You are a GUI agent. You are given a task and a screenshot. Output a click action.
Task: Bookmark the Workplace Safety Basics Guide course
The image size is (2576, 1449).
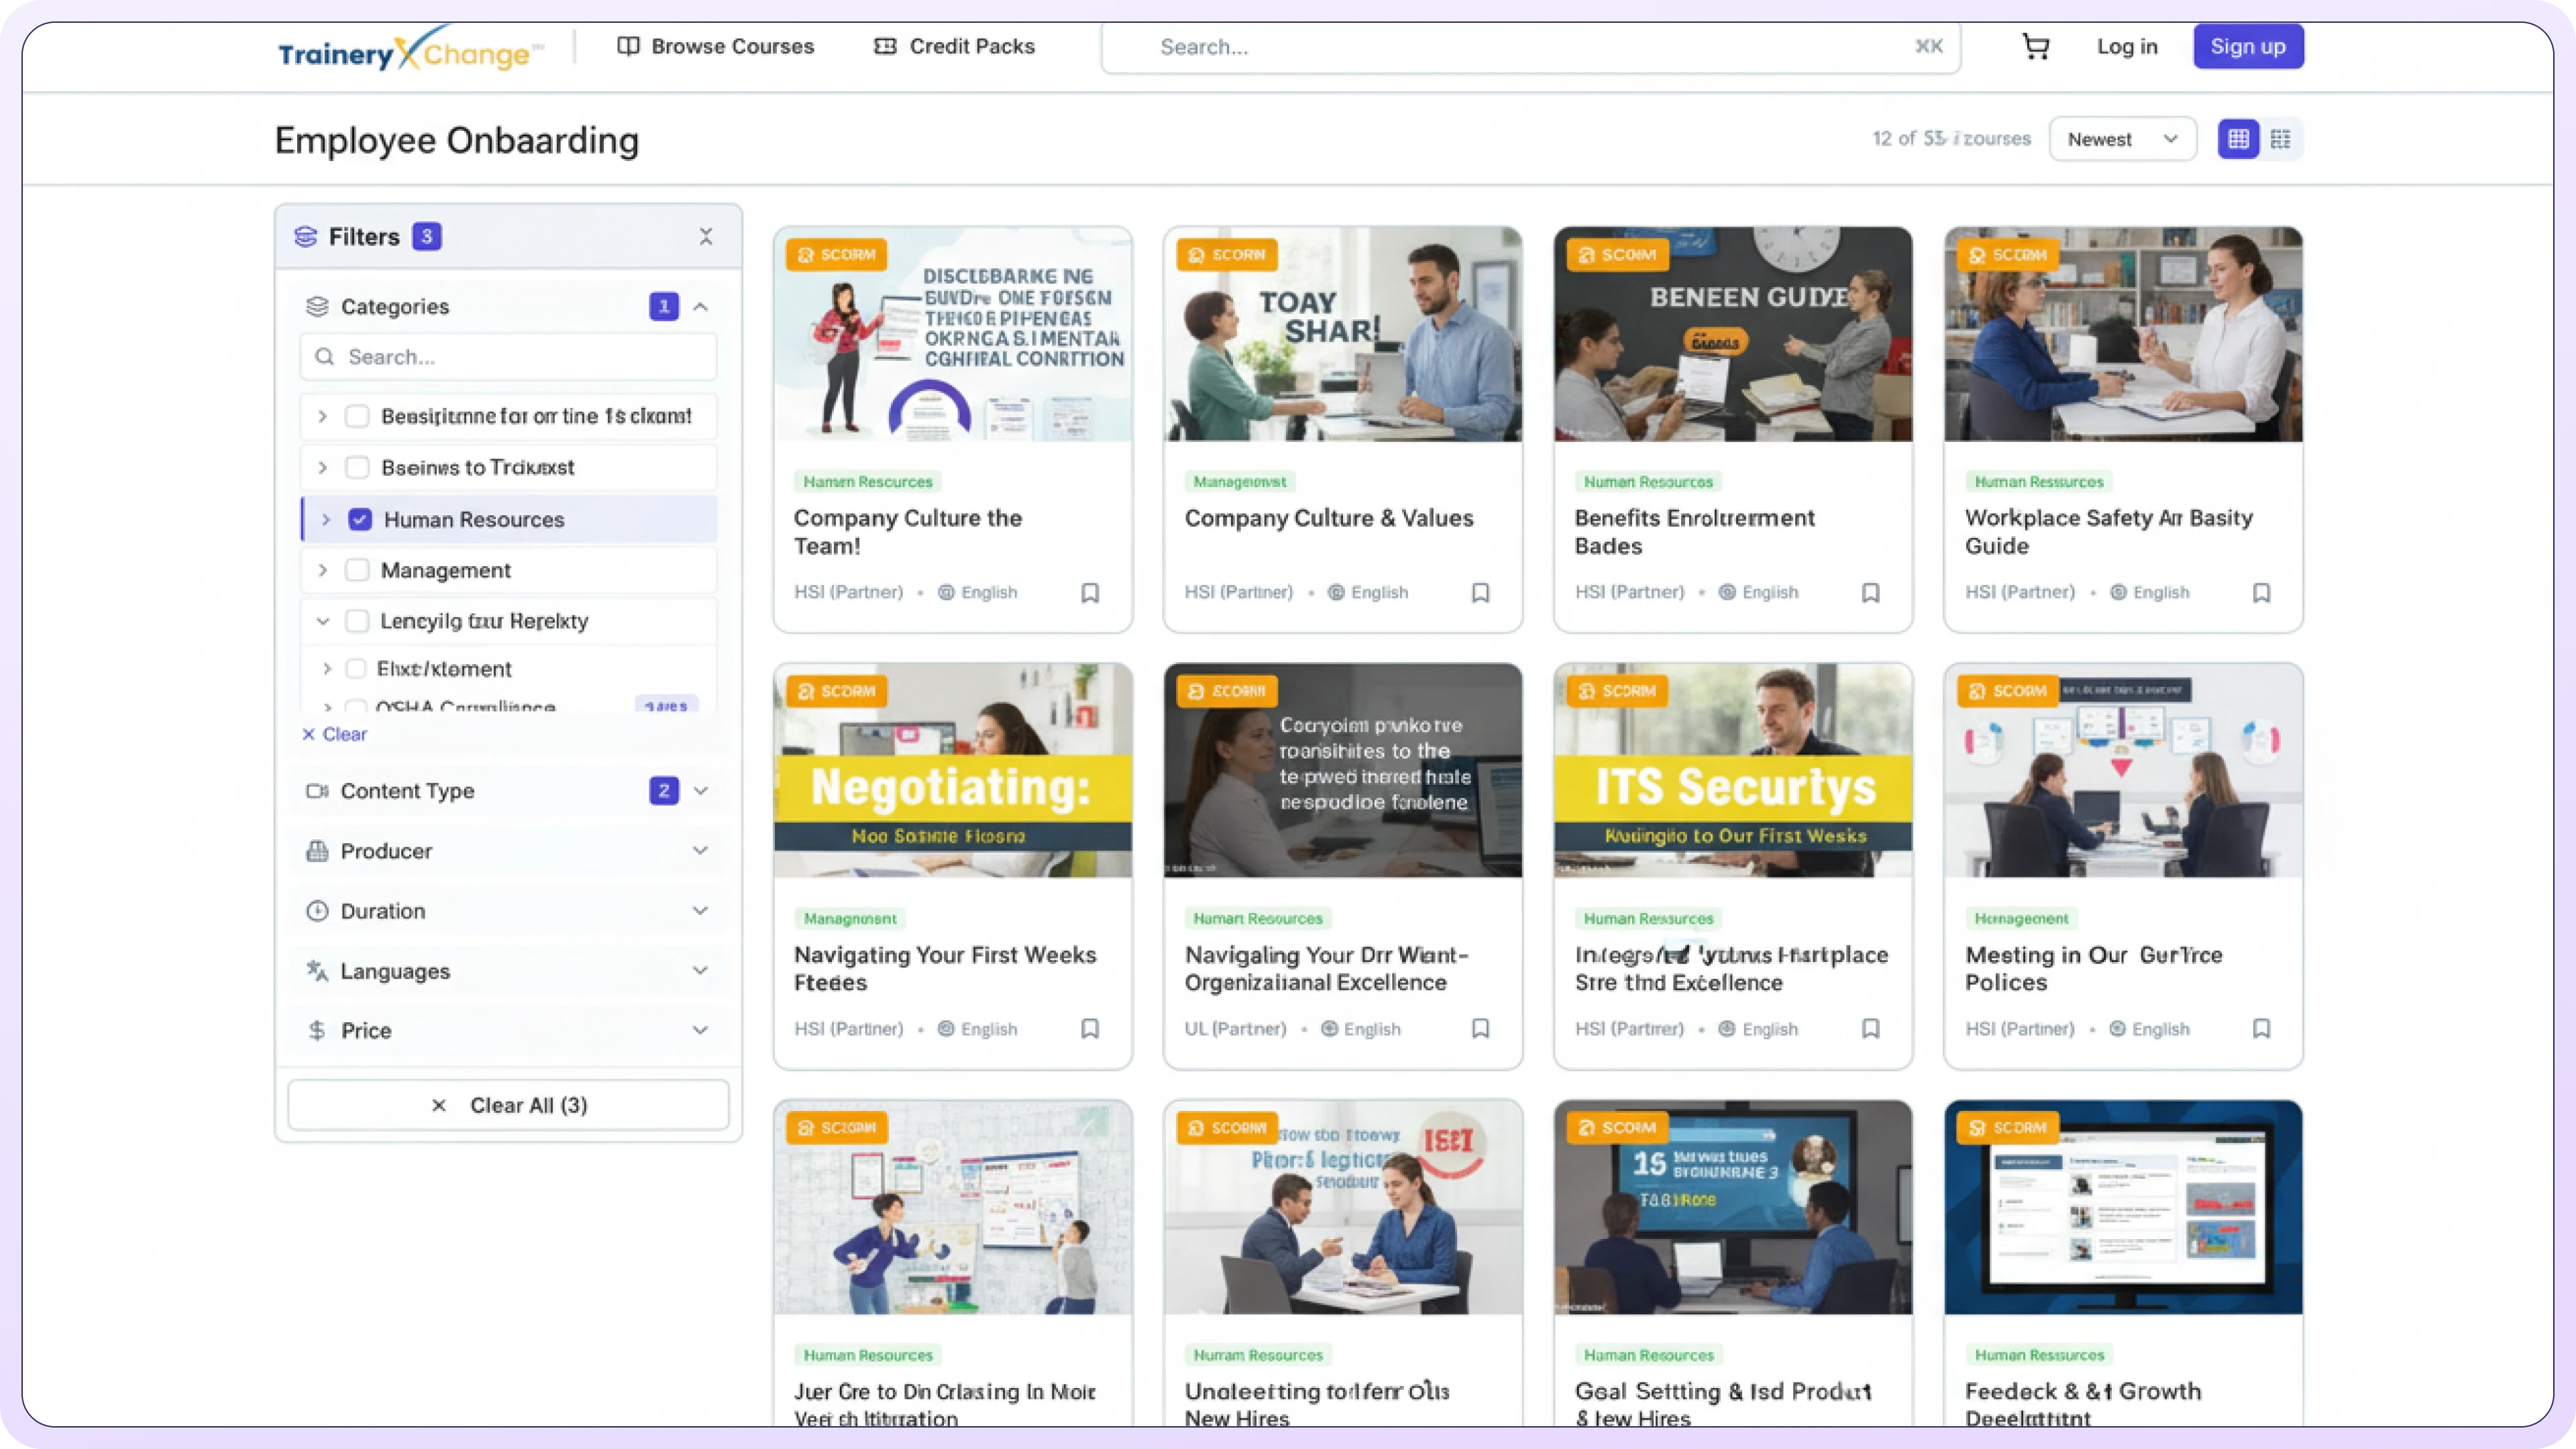click(2263, 592)
